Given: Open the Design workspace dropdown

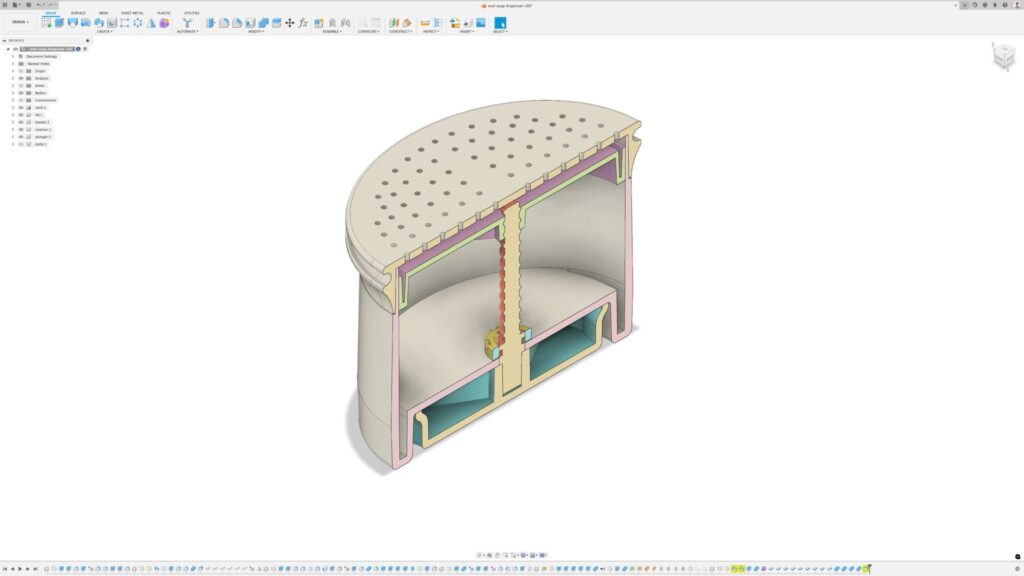Looking at the screenshot, I should click(20, 22).
